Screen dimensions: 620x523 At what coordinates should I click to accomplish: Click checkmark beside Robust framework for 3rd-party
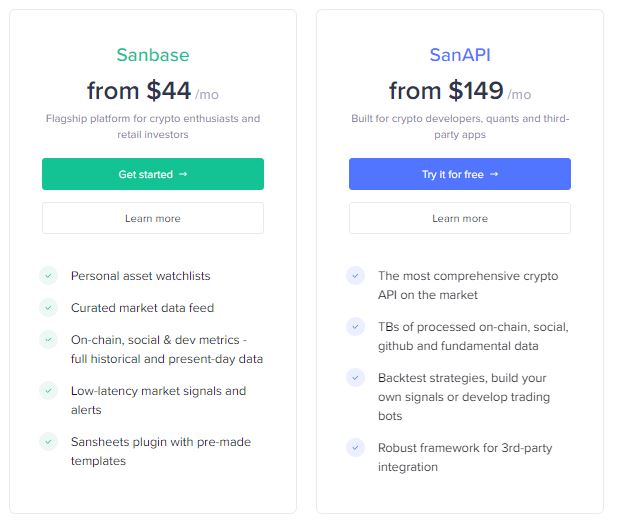tap(355, 447)
